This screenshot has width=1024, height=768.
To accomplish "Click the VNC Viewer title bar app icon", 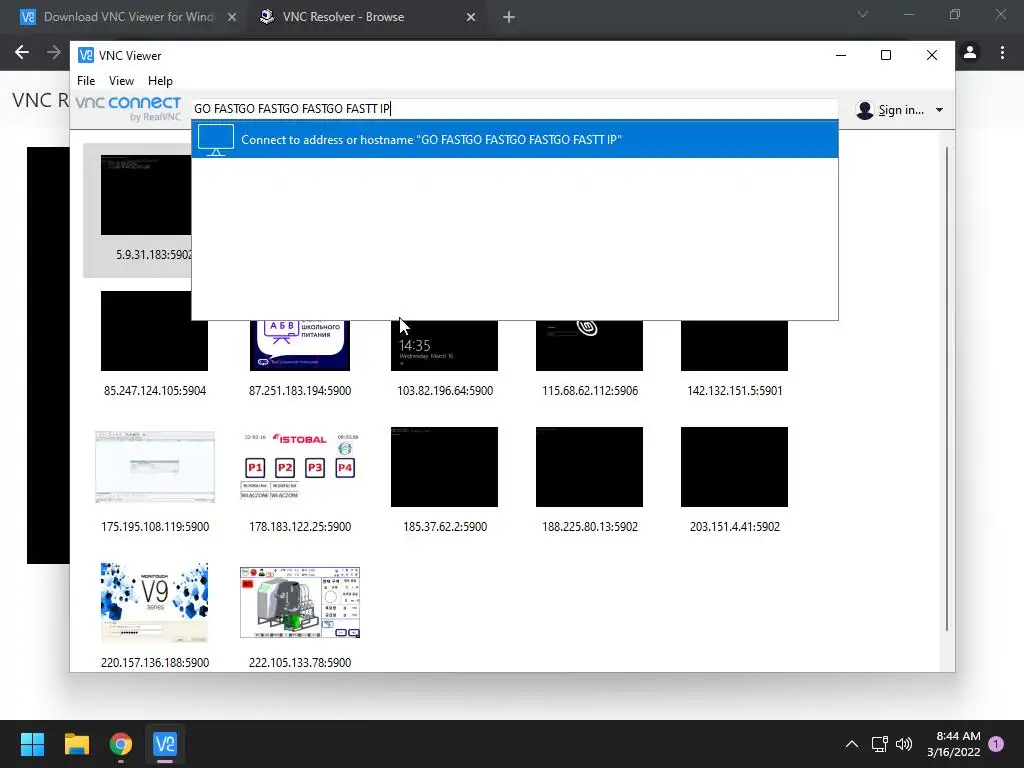I will point(86,56).
